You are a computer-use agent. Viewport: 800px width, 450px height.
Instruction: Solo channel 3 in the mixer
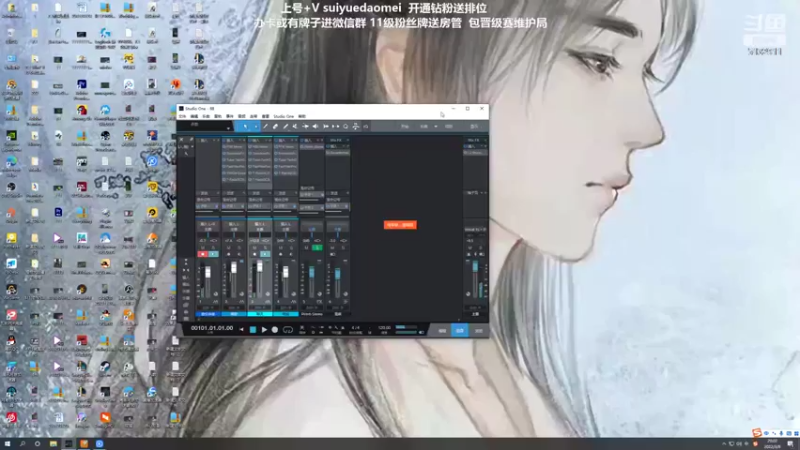pyautogui.click(x=265, y=247)
